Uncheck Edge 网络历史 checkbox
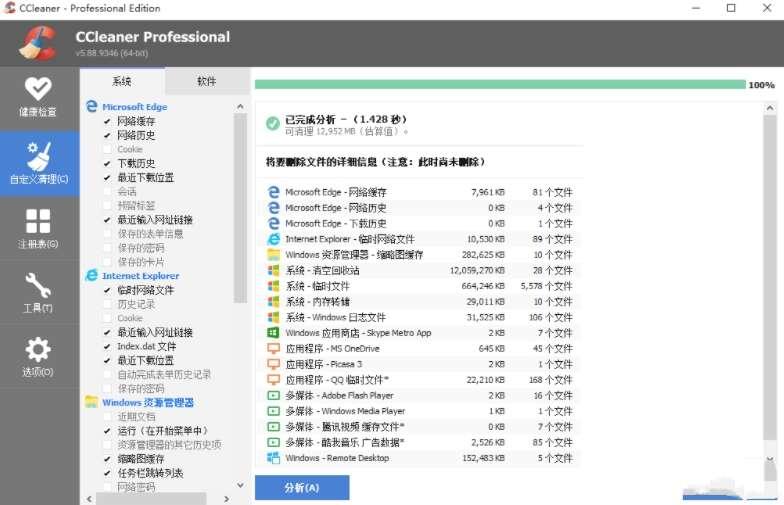This screenshot has width=784, height=505. click(x=107, y=135)
